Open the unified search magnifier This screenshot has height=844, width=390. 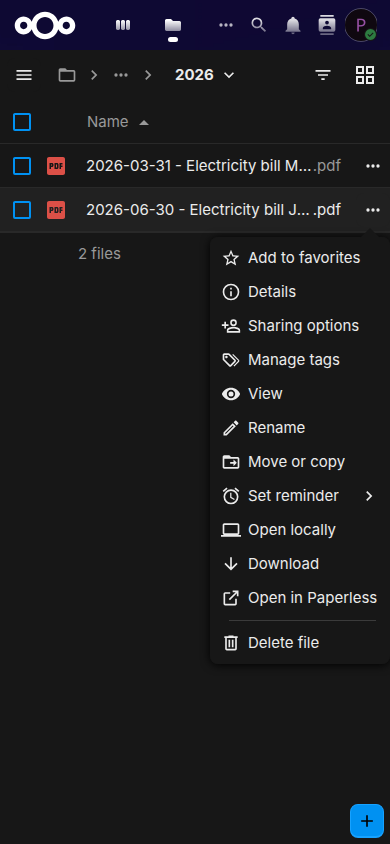[259, 25]
